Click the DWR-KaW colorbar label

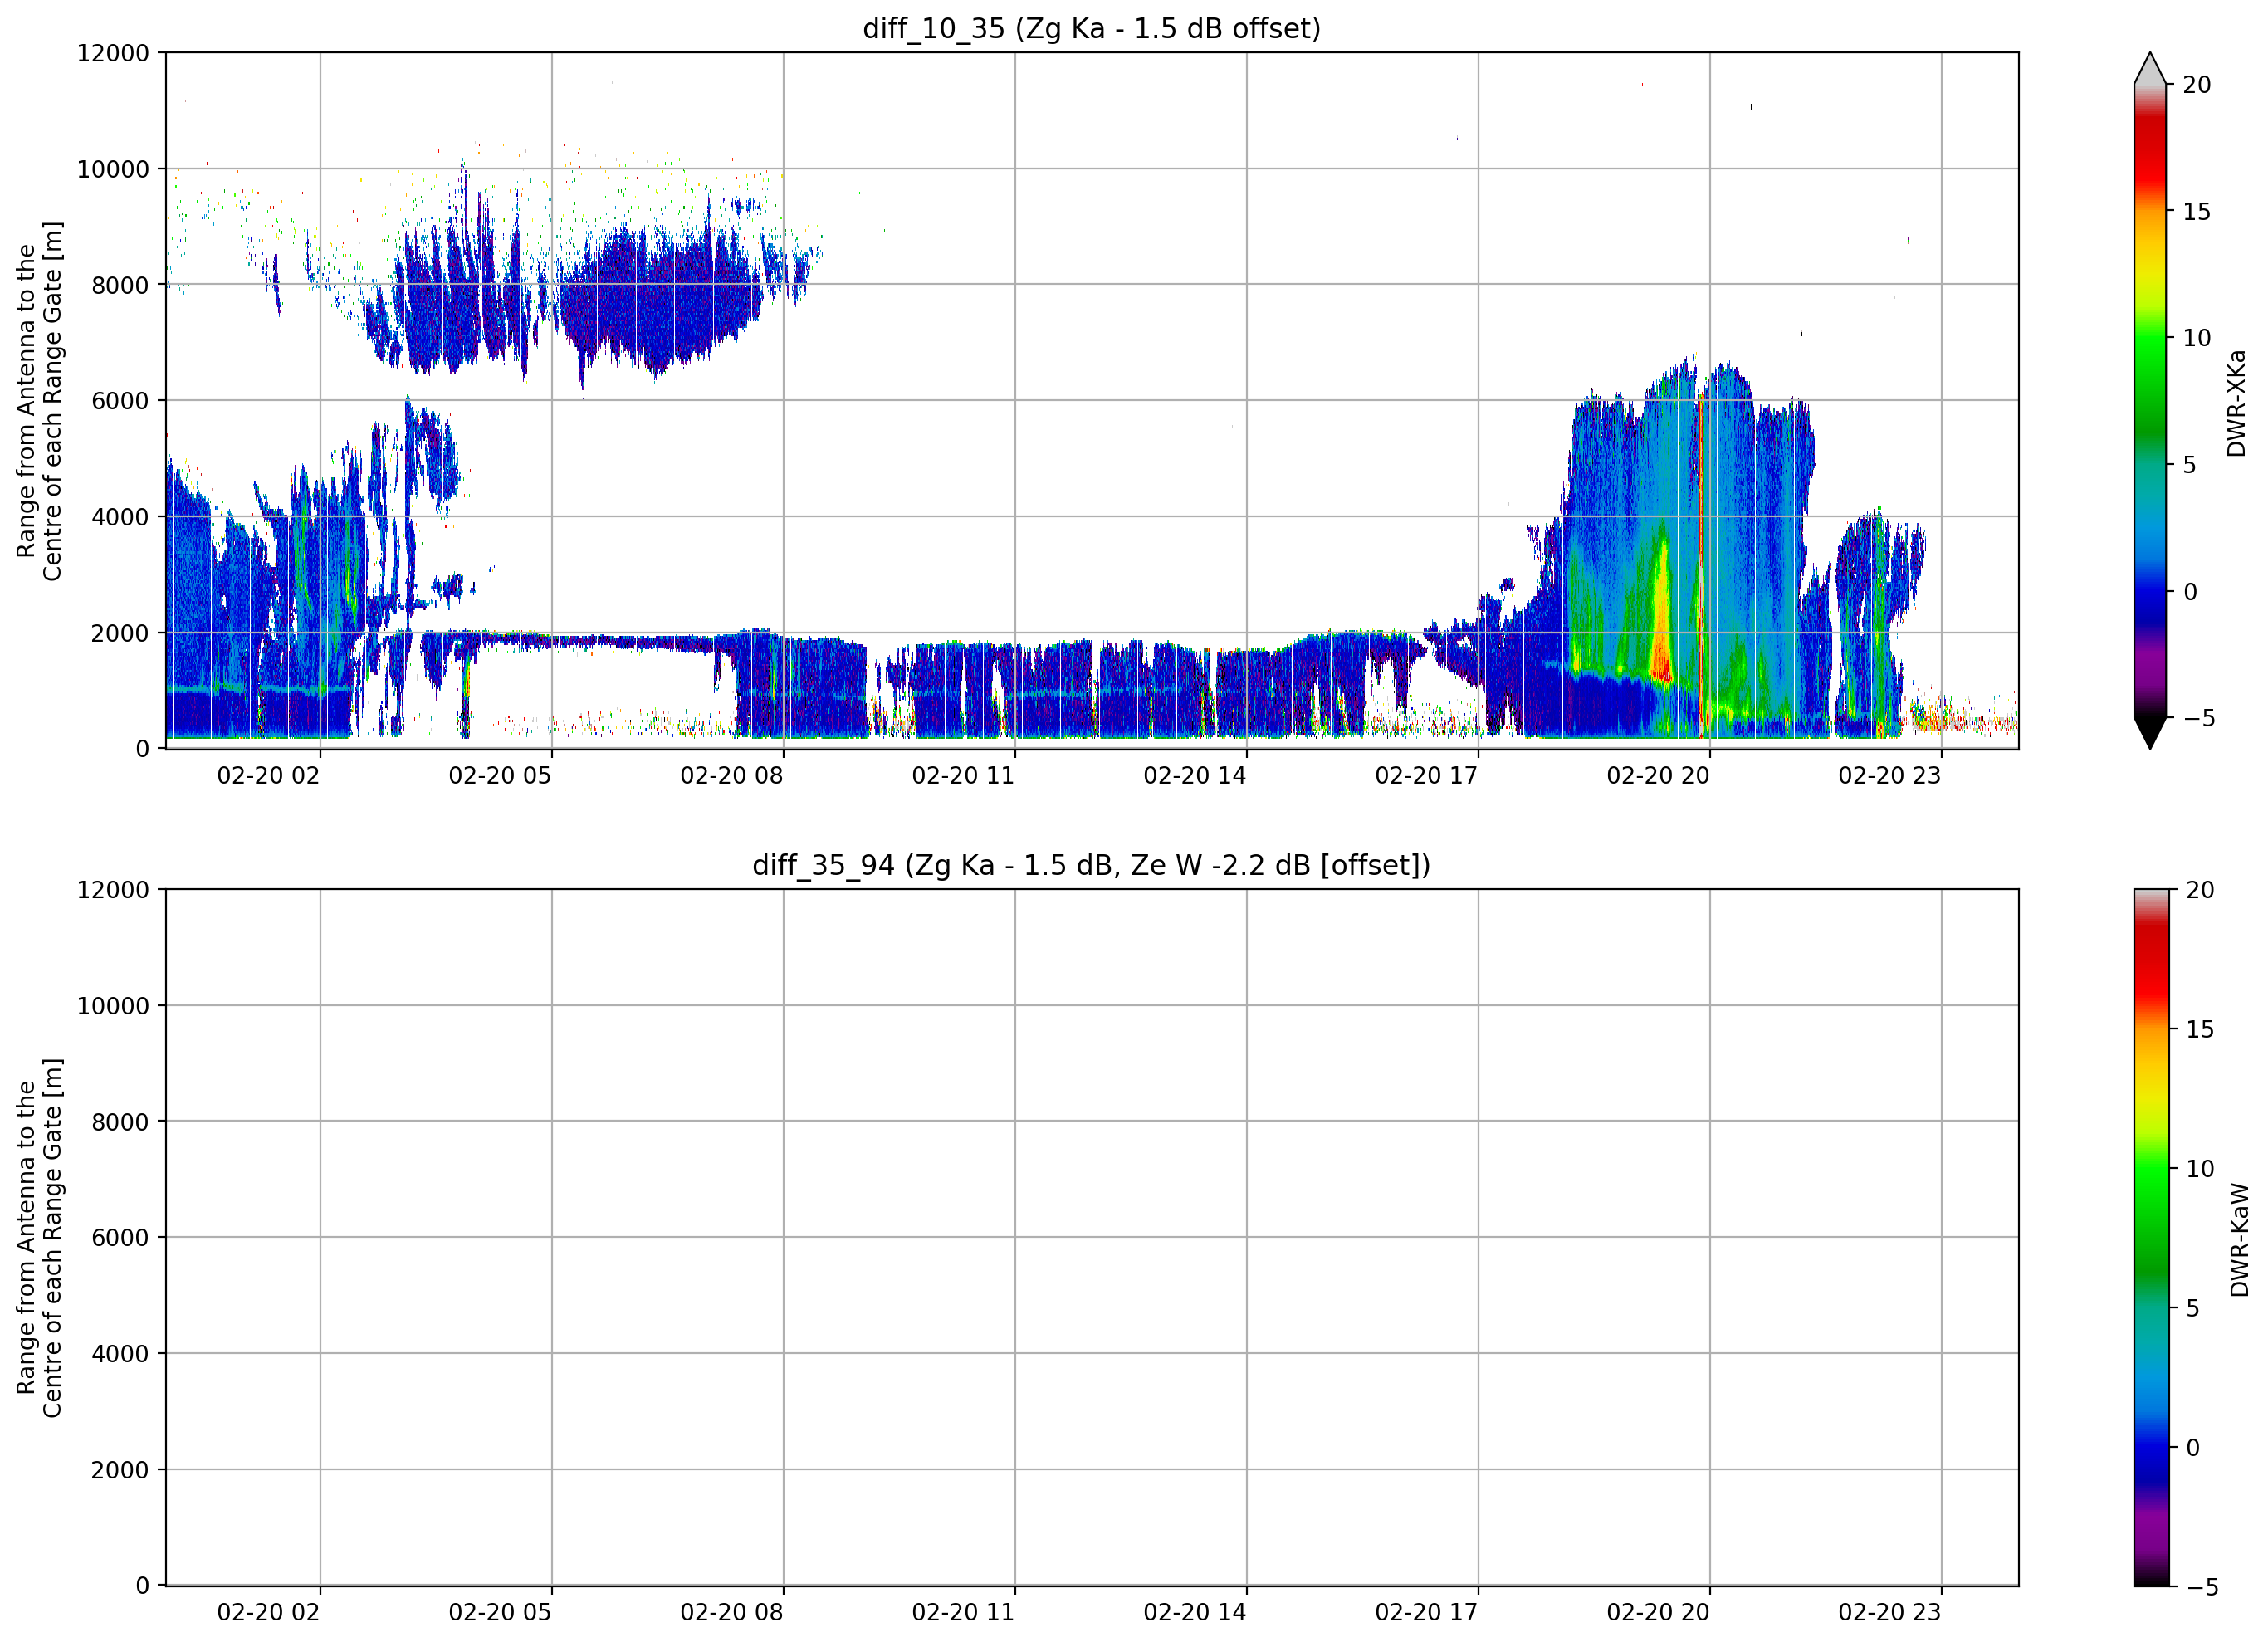coord(2239,1240)
